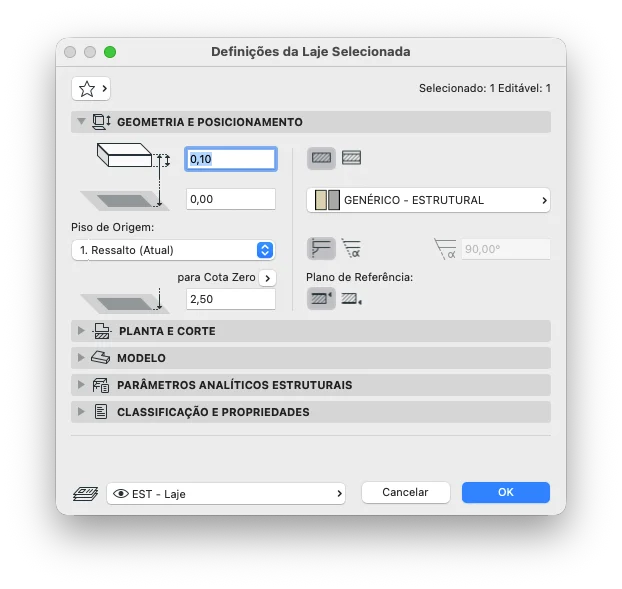622x589 pixels.
Task: Click the Cancelar button
Action: tap(405, 492)
